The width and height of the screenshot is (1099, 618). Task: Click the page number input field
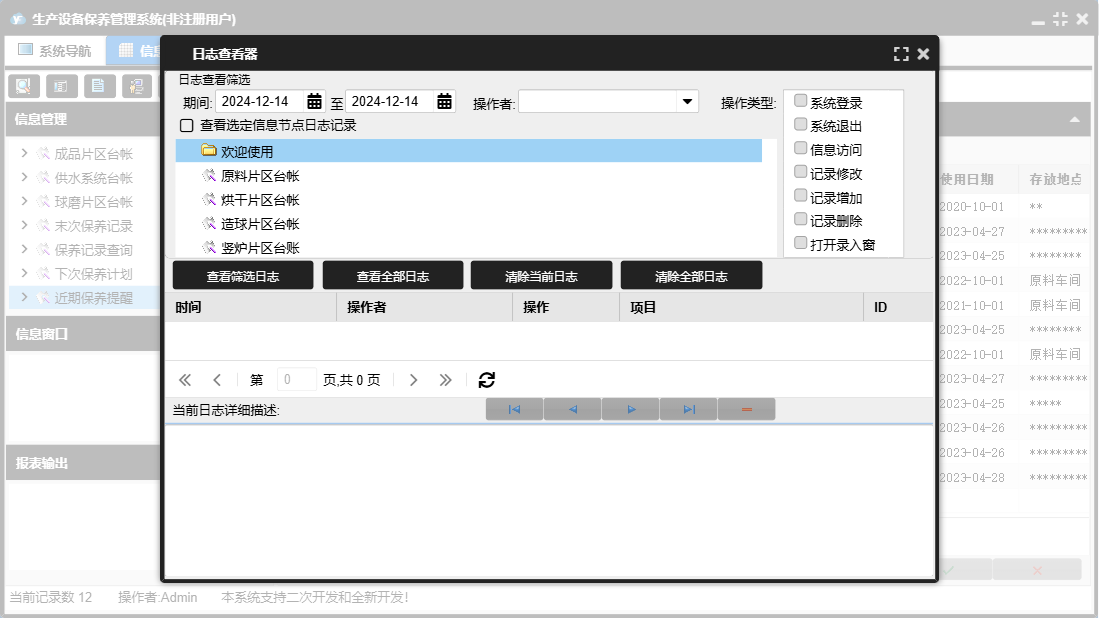tap(297, 380)
